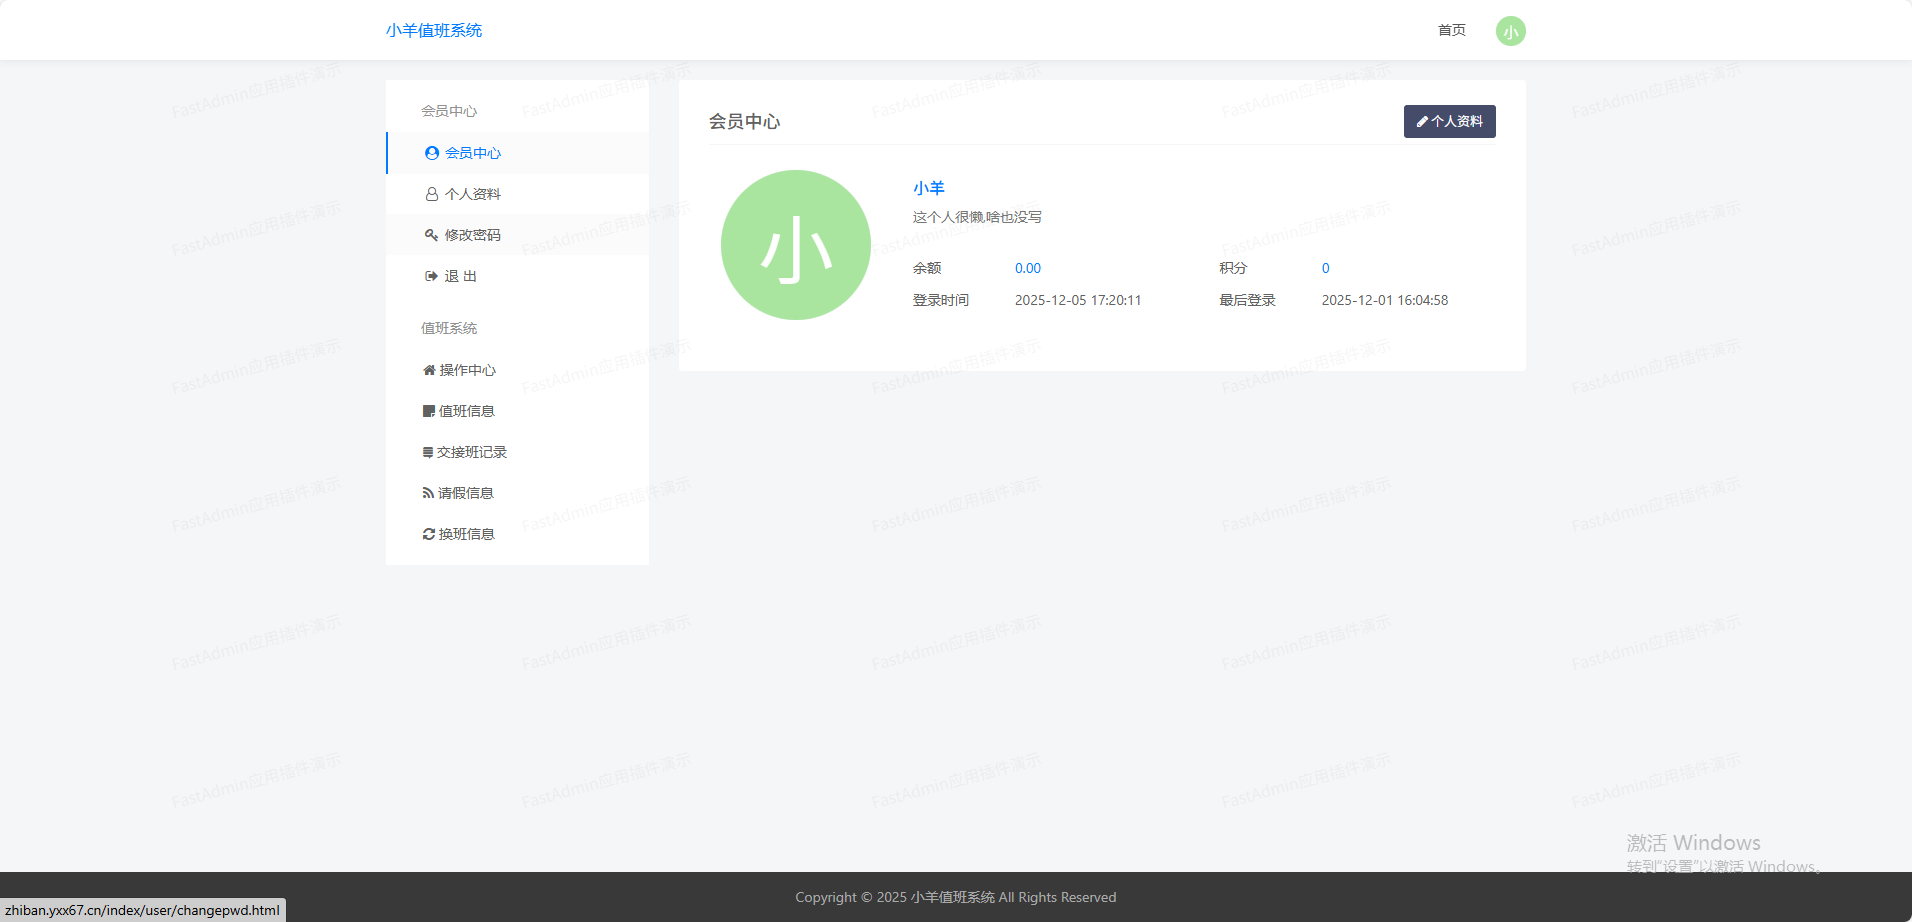Click the large green profile avatar
This screenshot has width=1912, height=922.
point(796,245)
